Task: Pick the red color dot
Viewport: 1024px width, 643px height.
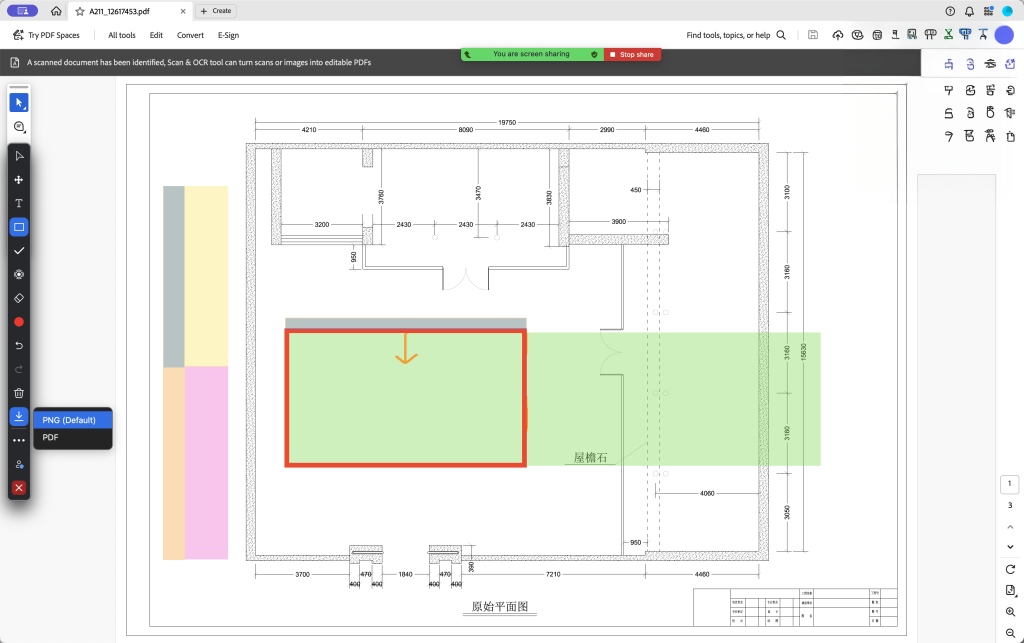Action: pyautogui.click(x=19, y=322)
